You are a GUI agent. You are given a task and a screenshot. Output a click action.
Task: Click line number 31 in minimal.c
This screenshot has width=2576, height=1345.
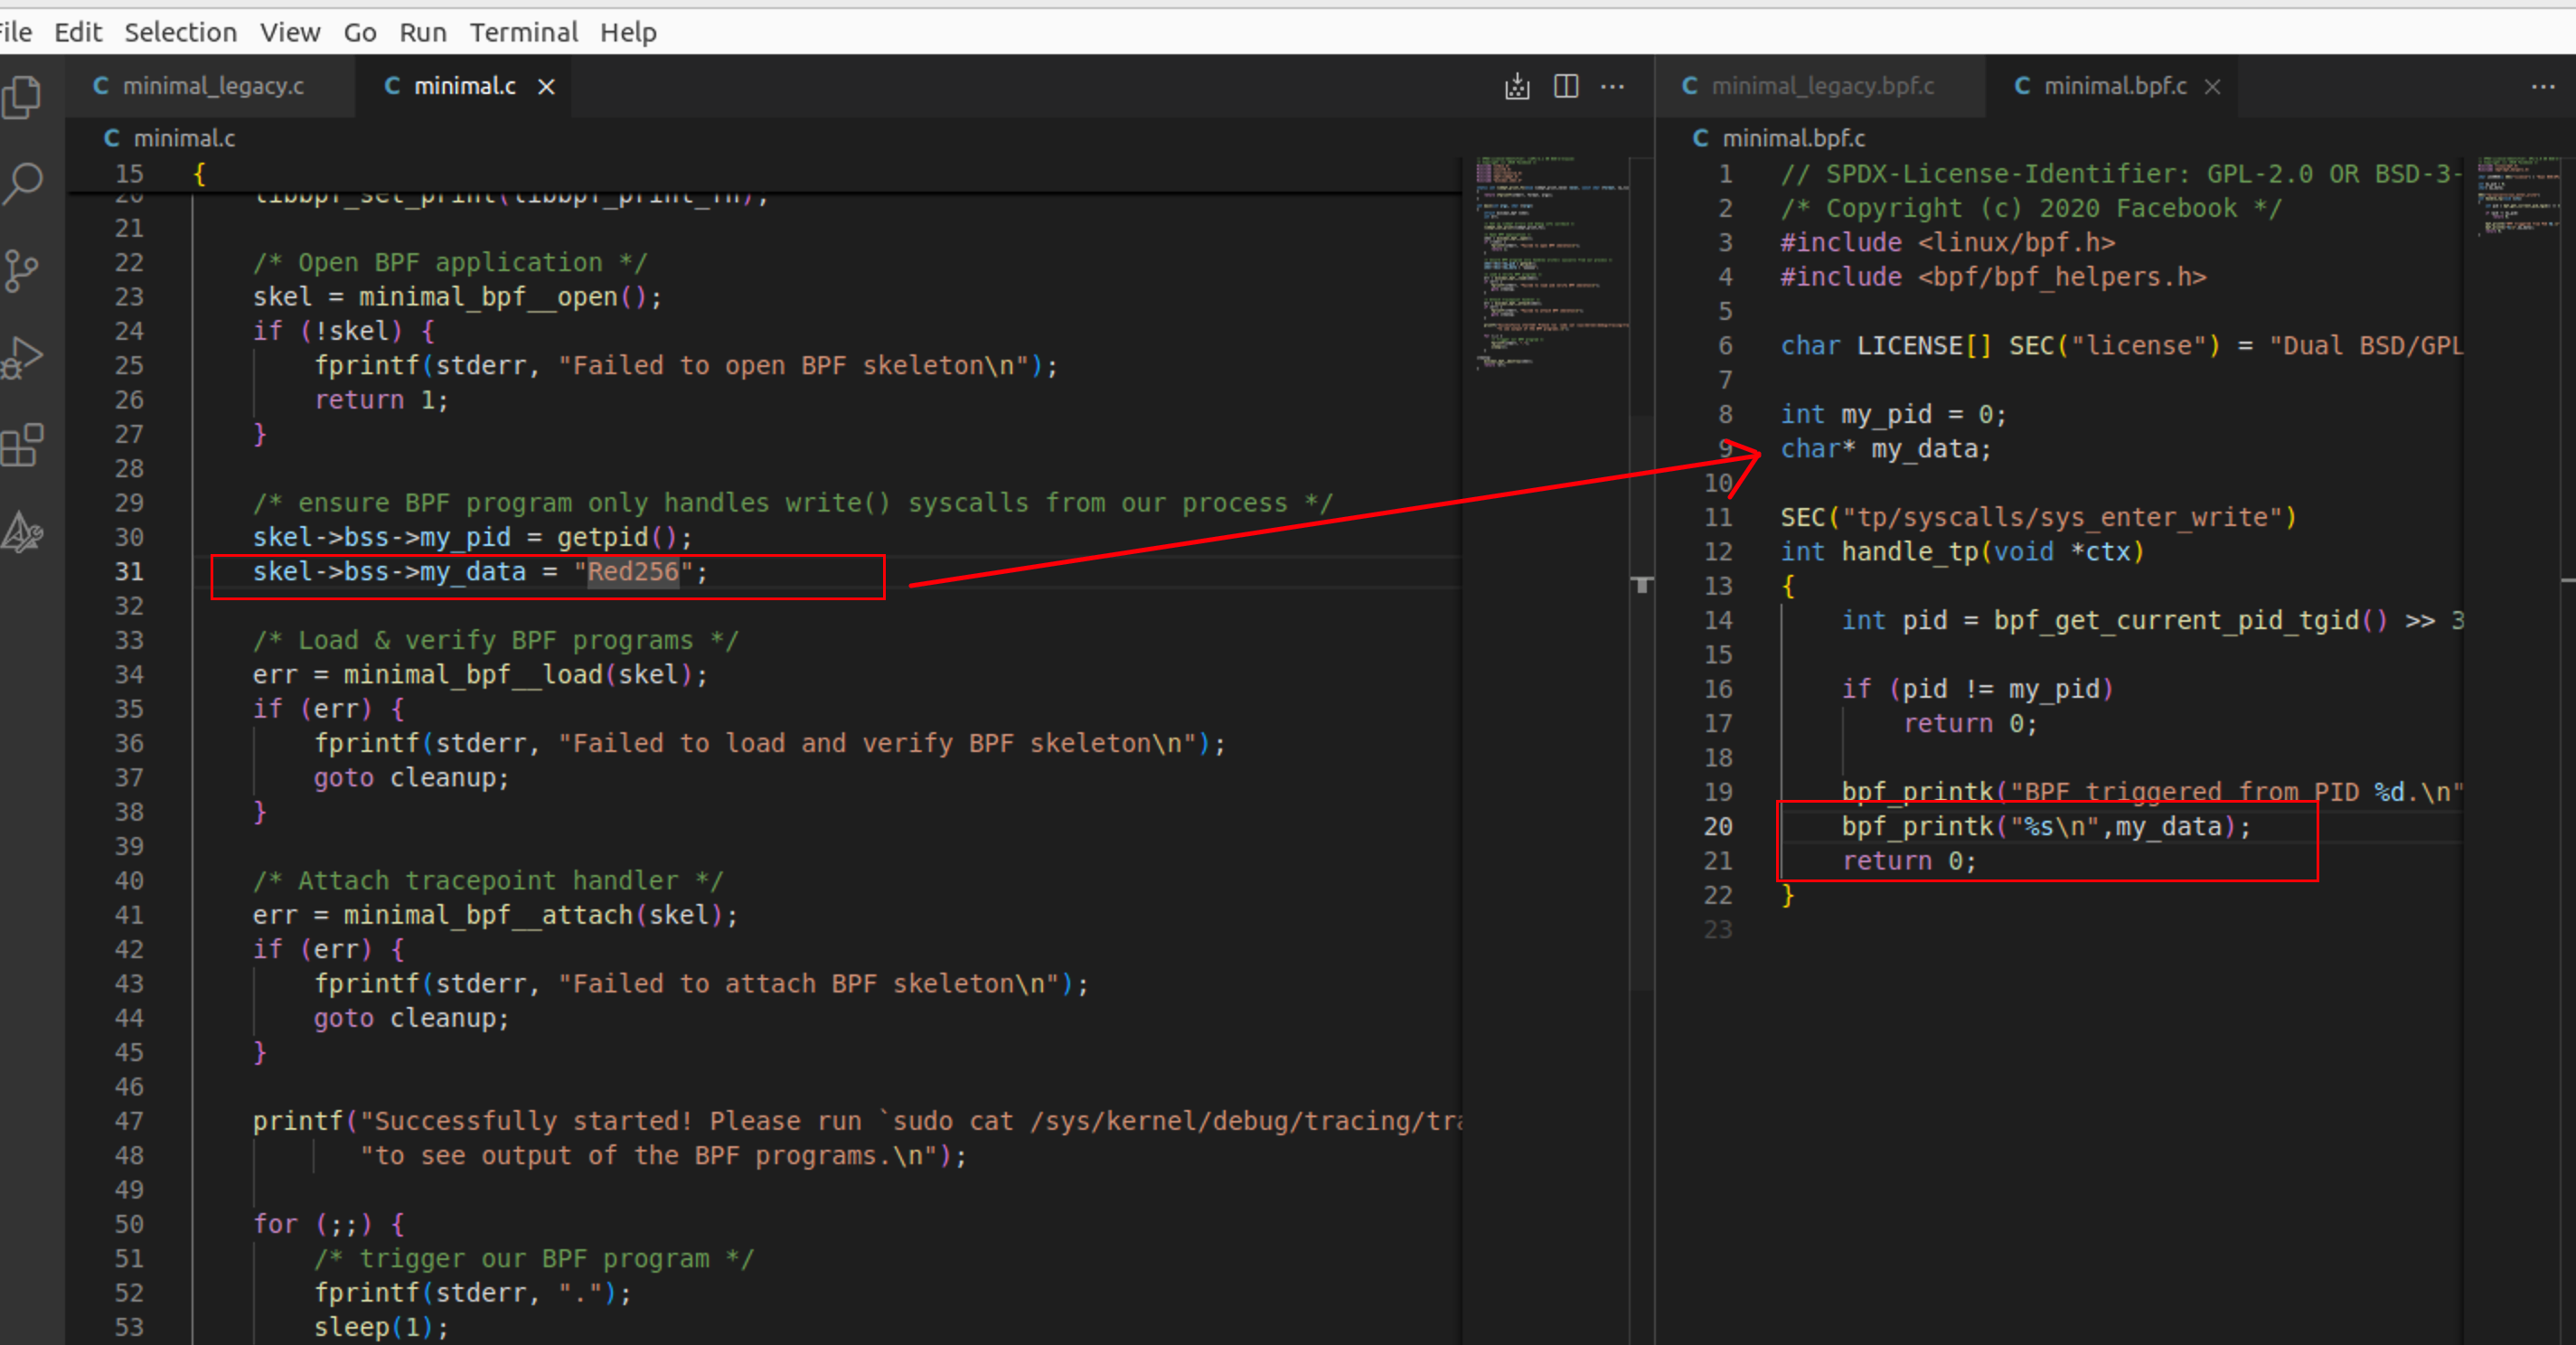click(x=129, y=572)
